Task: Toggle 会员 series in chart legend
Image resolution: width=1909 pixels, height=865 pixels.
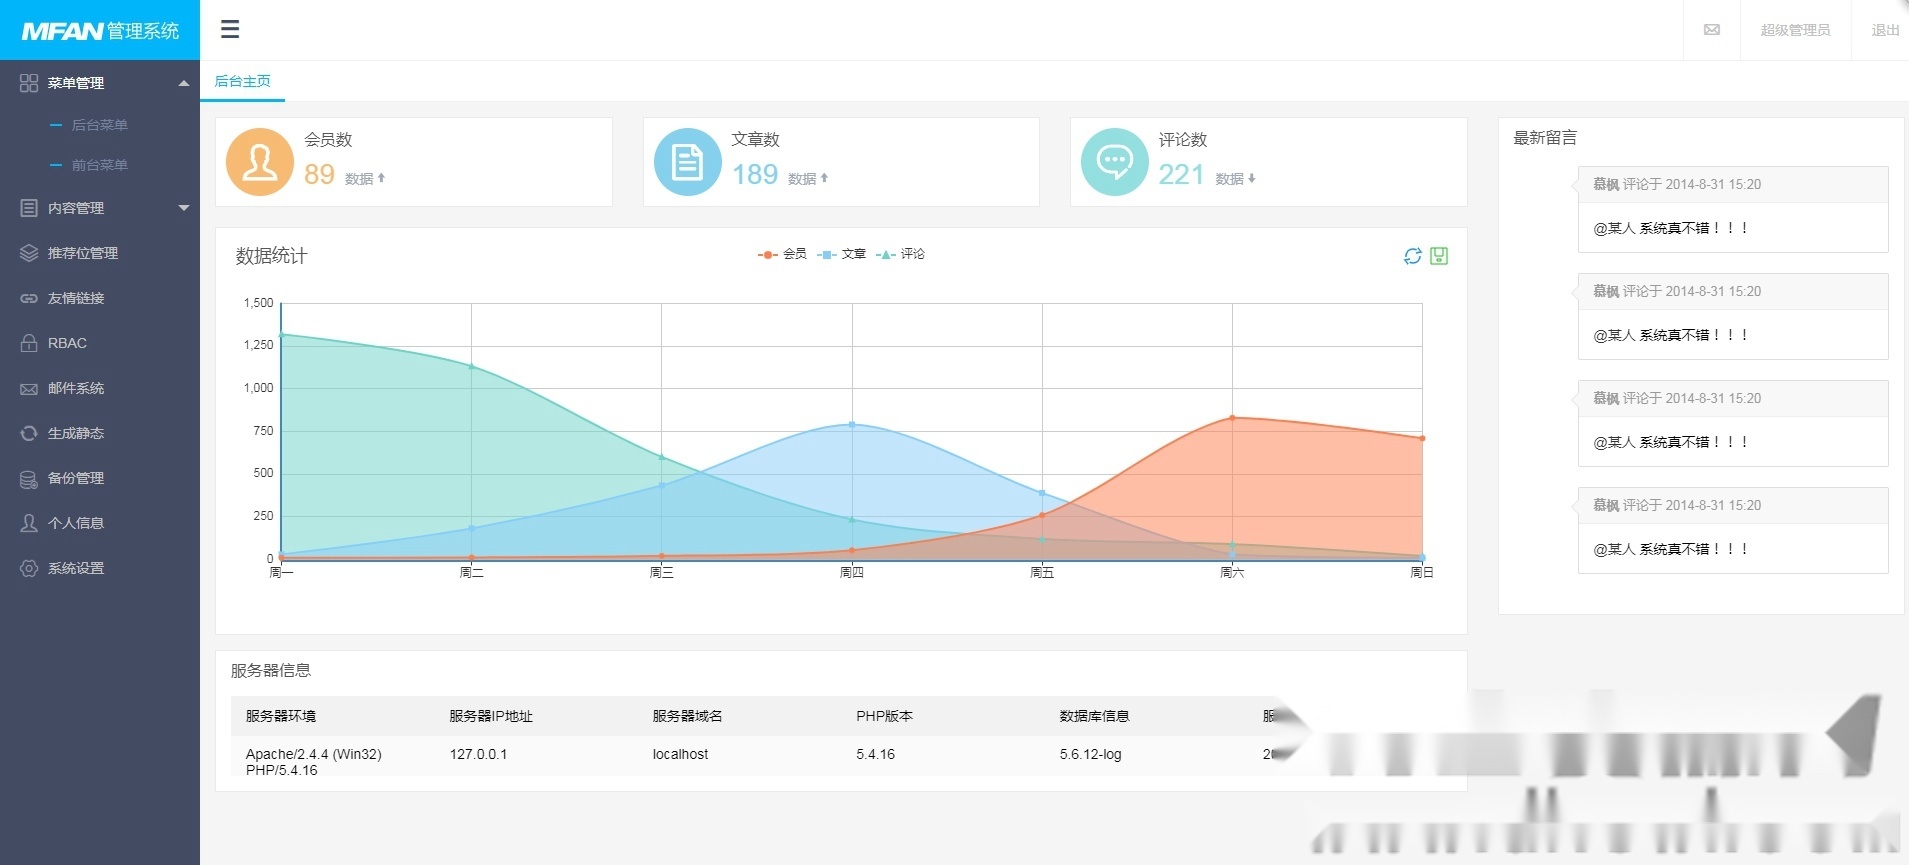Action: coord(783,254)
